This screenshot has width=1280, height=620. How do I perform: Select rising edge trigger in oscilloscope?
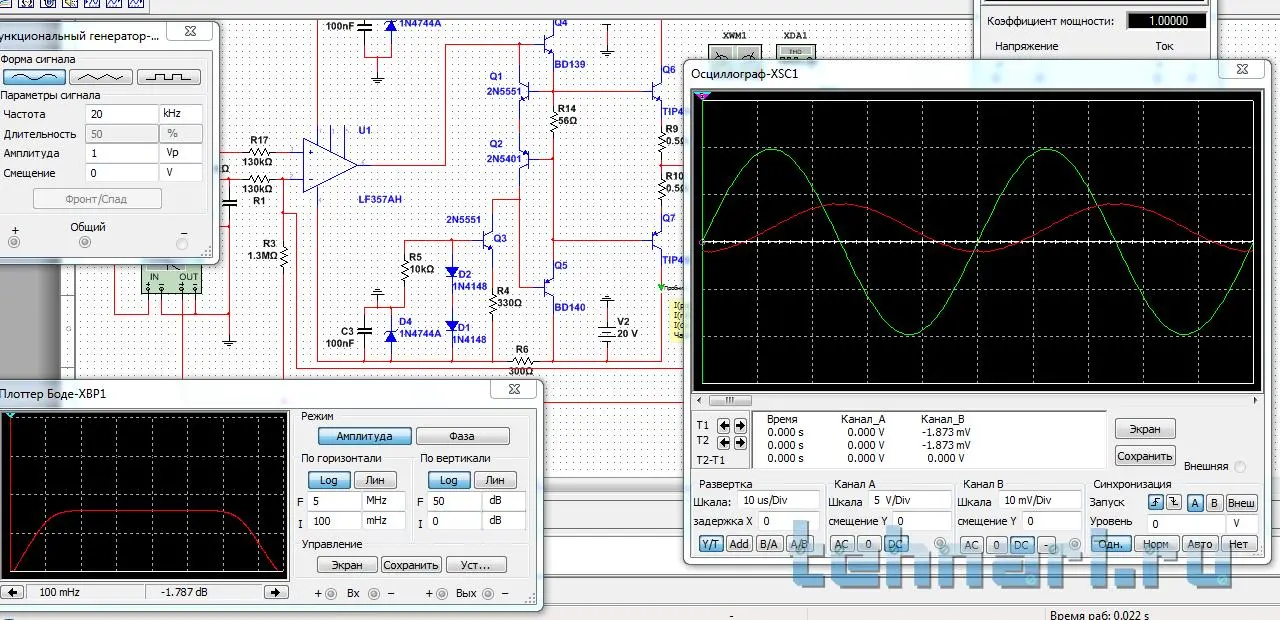(x=1156, y=503)
